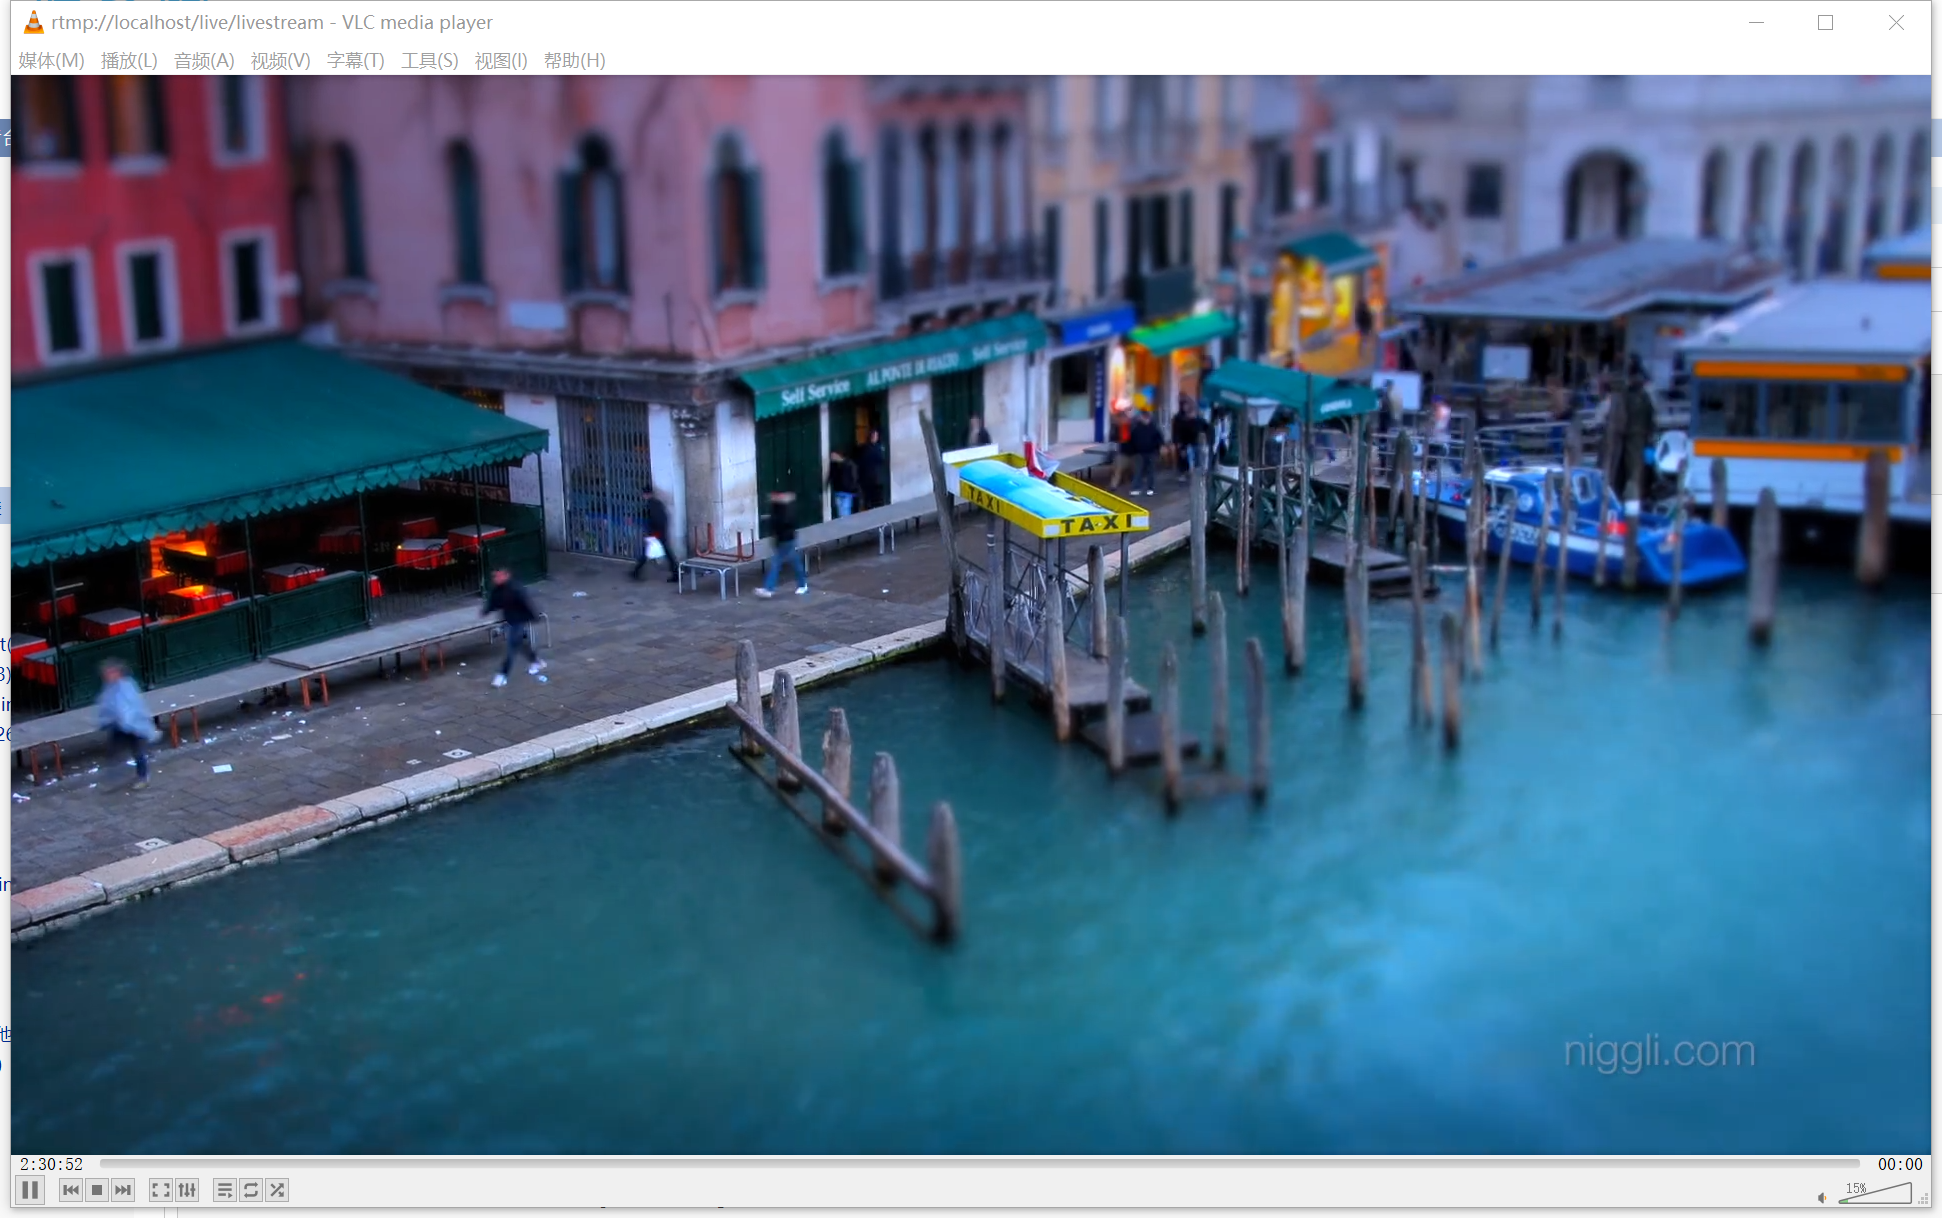The image size is (1942, 1218).
Task: Toggle the playlist view
Action: (224, 1190)
